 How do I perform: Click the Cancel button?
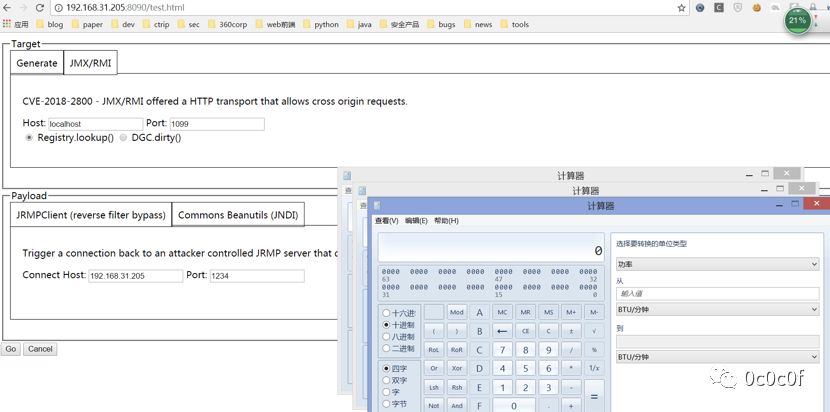click(x=40, y=349)
